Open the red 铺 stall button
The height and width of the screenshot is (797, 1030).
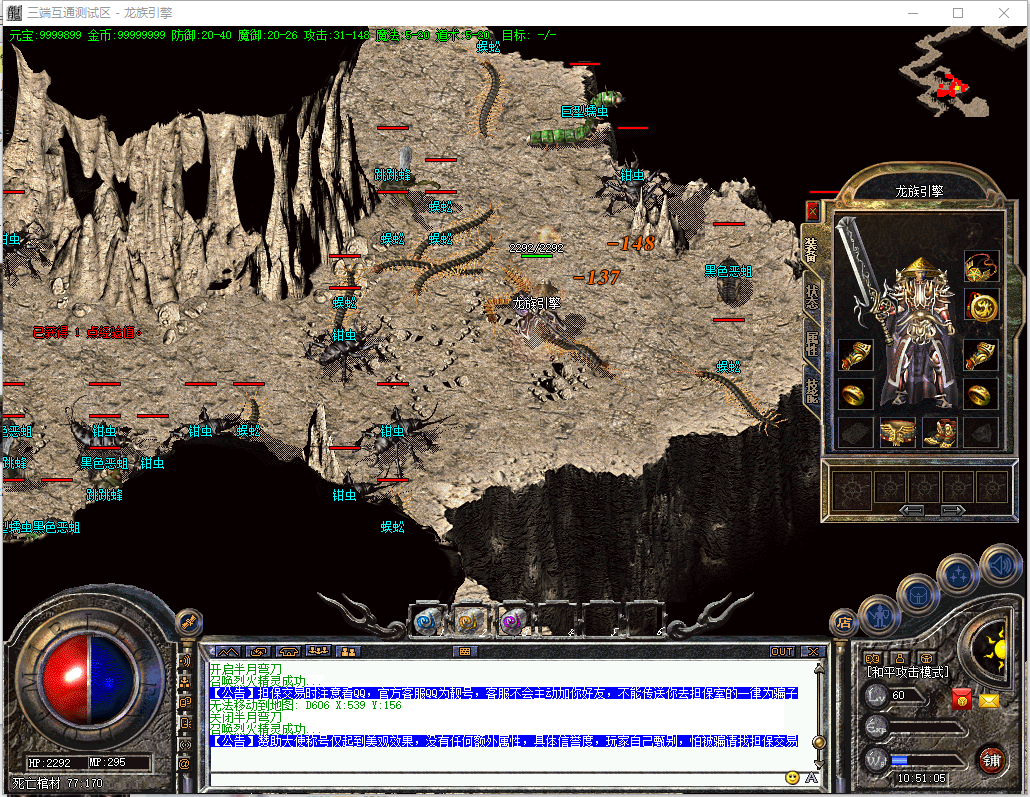pos(991,761)
